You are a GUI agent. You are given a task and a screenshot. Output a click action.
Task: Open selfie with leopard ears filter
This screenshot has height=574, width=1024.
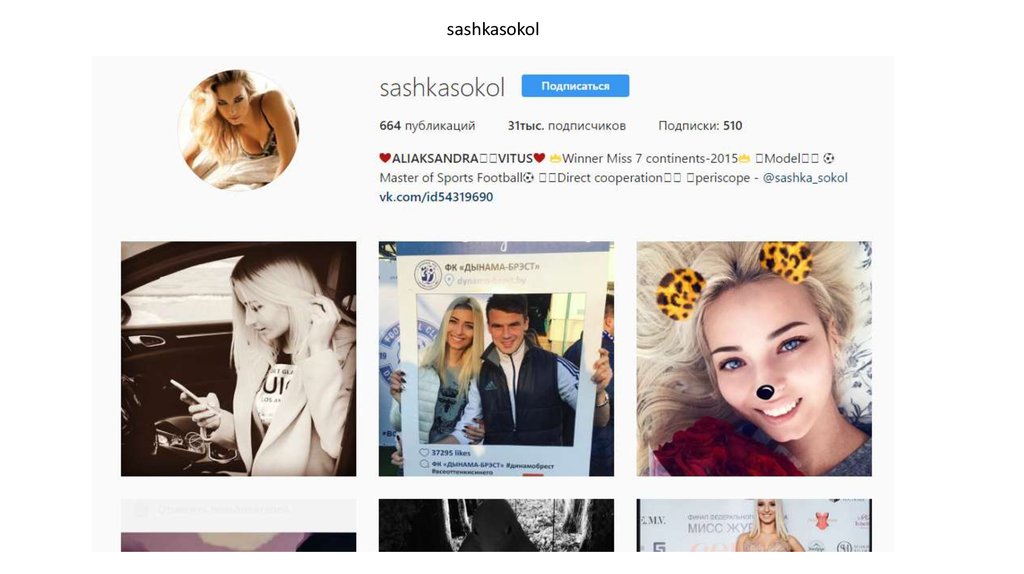(754, 359)
